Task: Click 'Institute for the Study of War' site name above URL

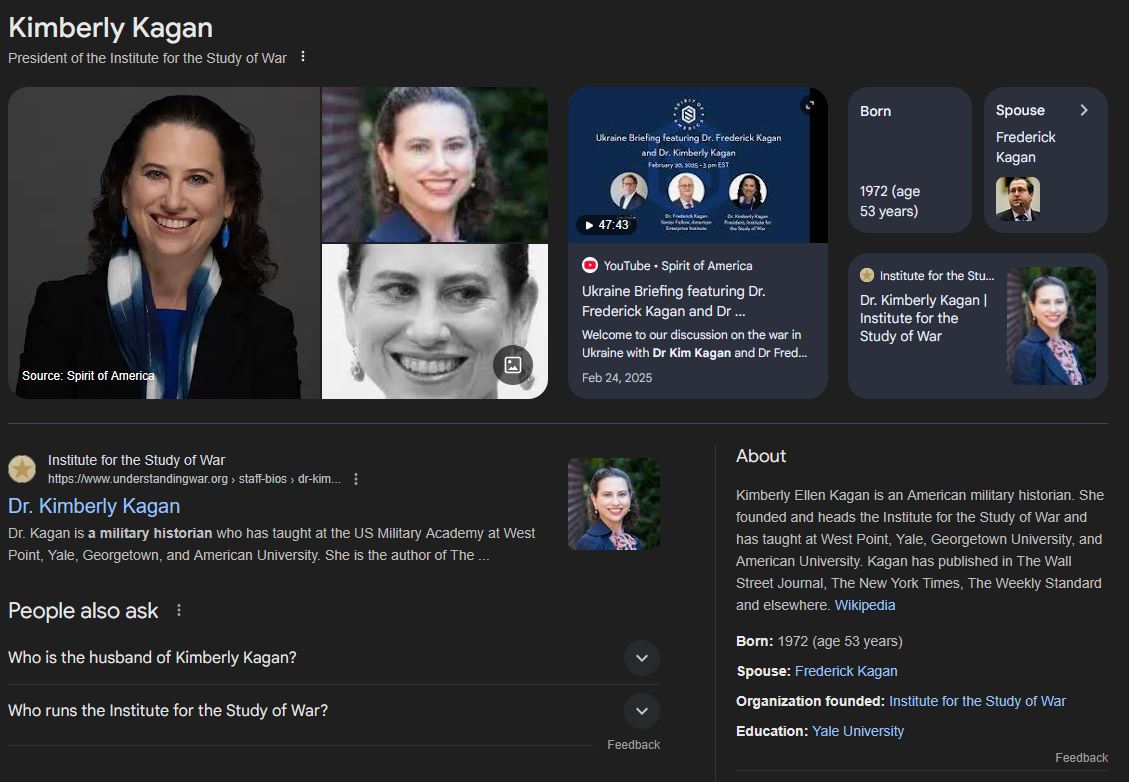Action: tap(136, 460)
